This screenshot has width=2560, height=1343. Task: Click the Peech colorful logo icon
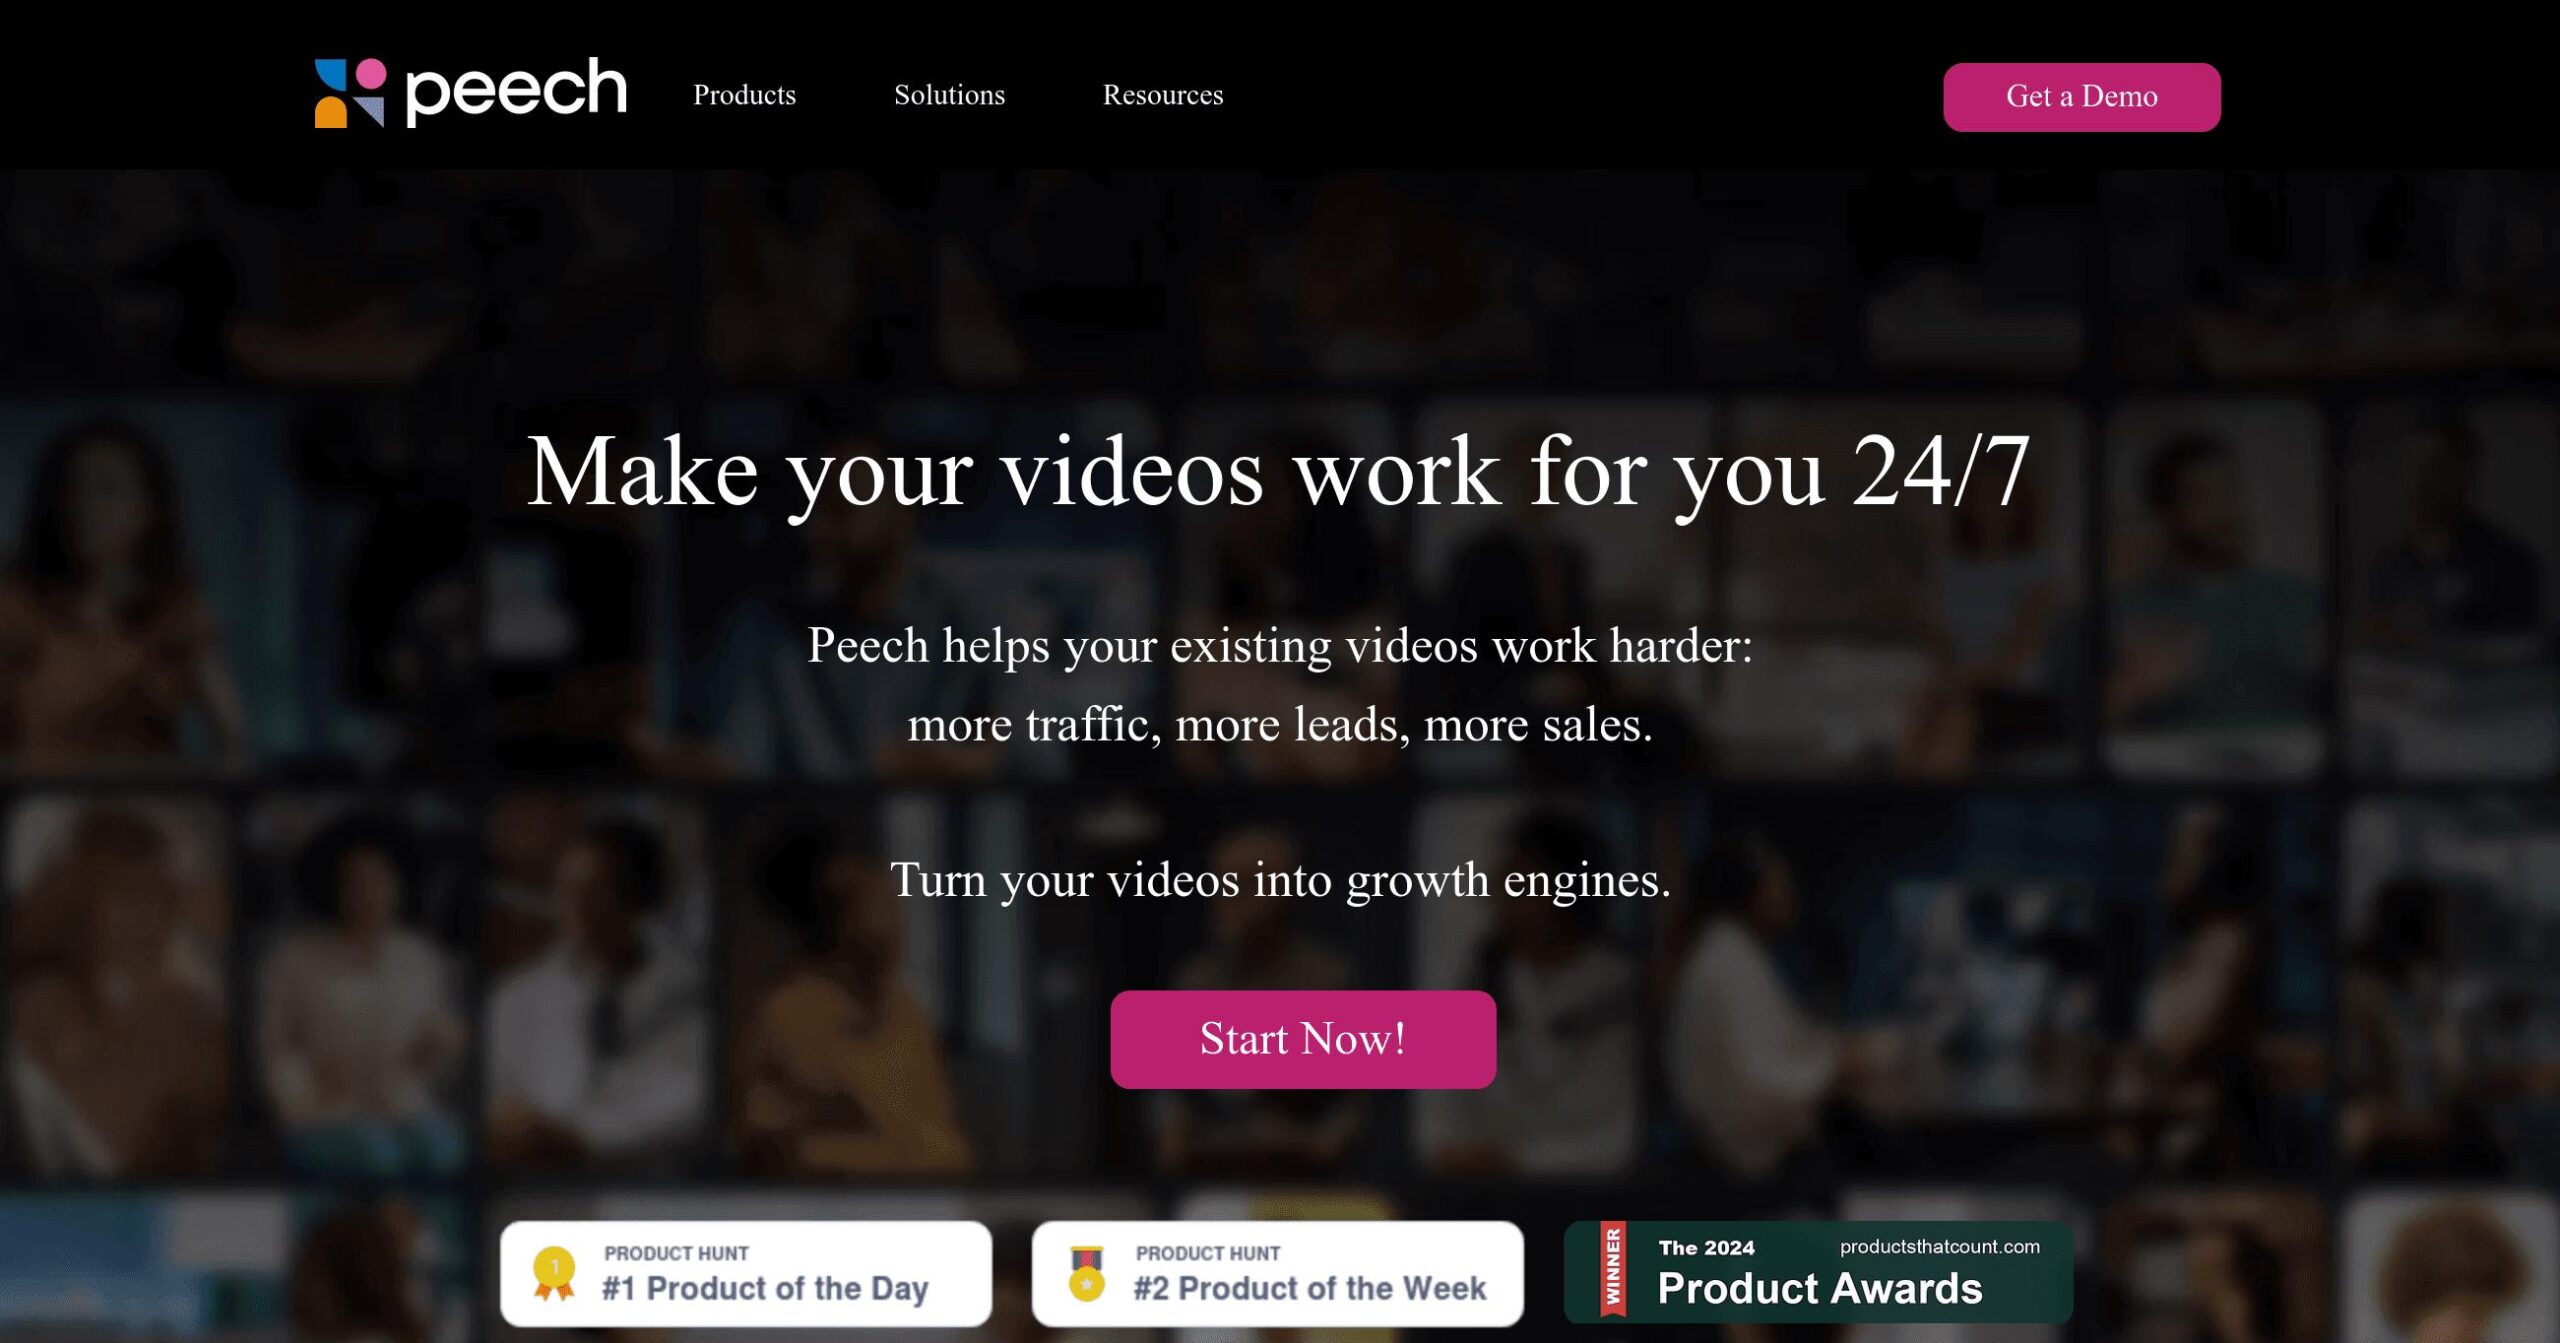click(350, 92)
